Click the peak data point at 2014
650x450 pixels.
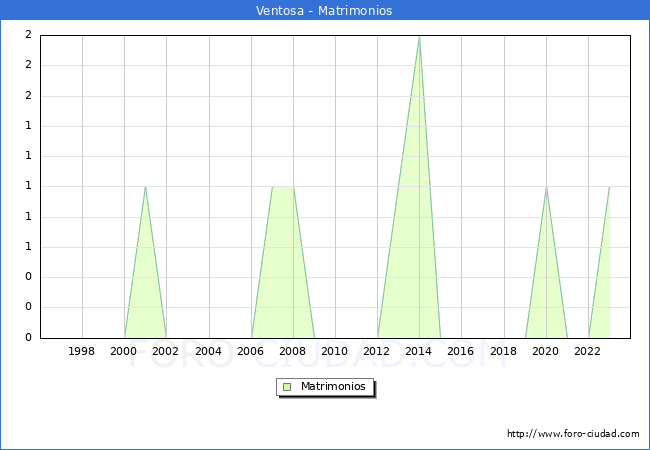point(419,36)
